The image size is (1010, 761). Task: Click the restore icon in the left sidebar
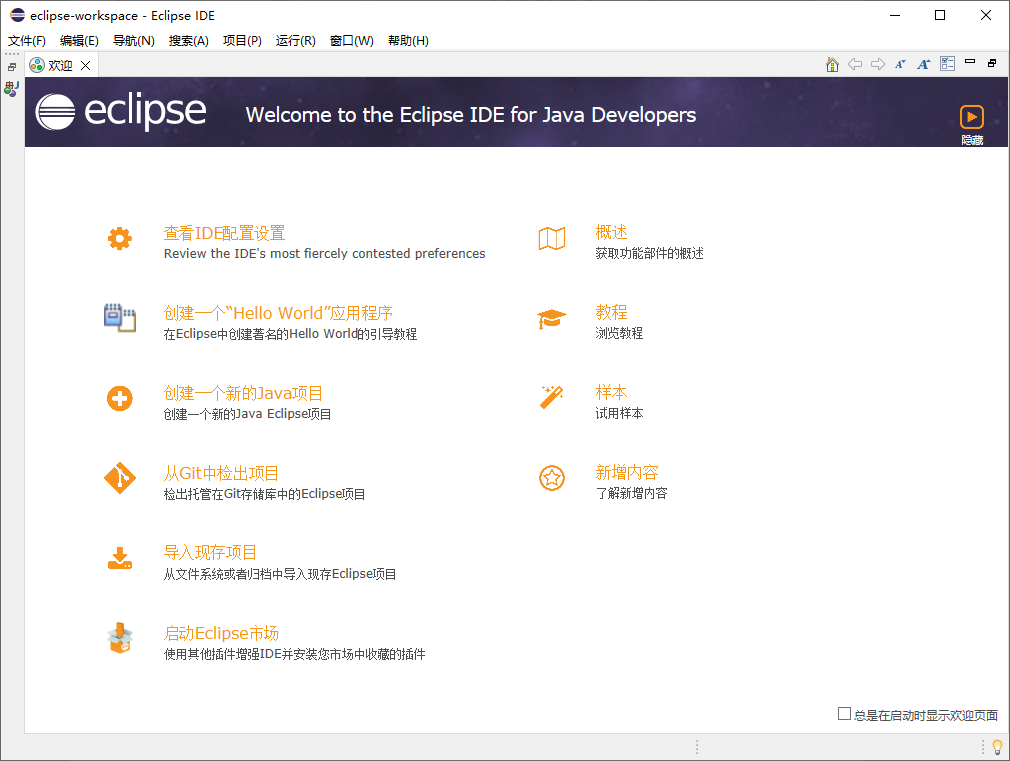[12, 67]
